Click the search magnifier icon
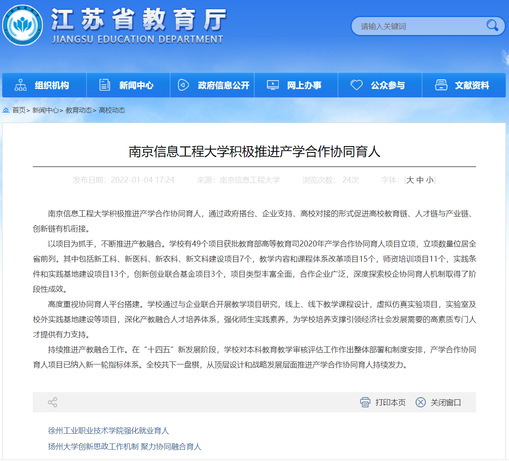 492,25
